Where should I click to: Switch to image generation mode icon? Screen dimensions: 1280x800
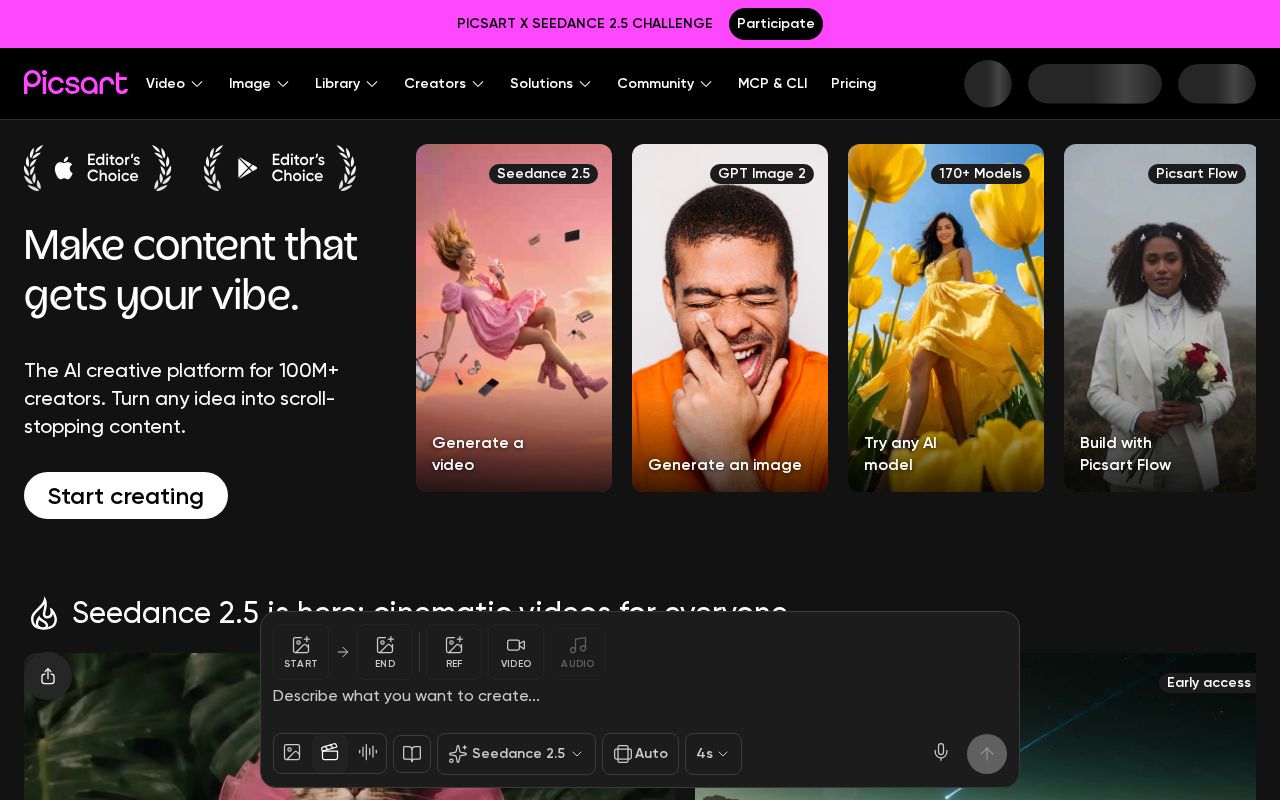pos(292,753)
